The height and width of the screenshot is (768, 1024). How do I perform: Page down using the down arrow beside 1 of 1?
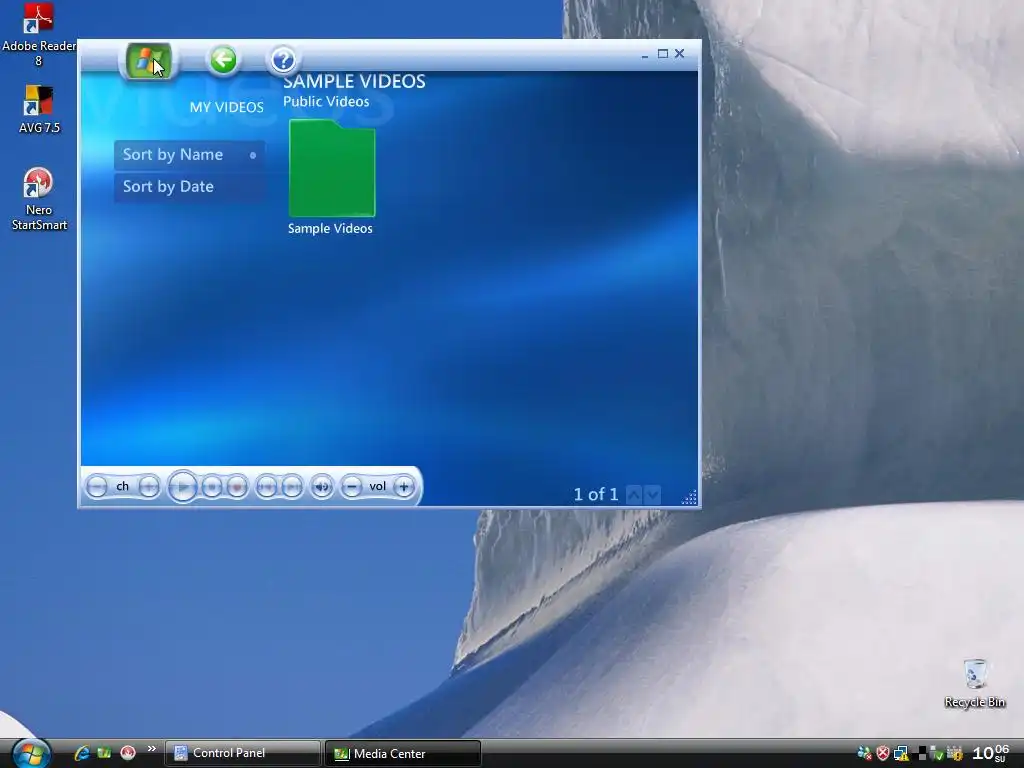point(652,495)
